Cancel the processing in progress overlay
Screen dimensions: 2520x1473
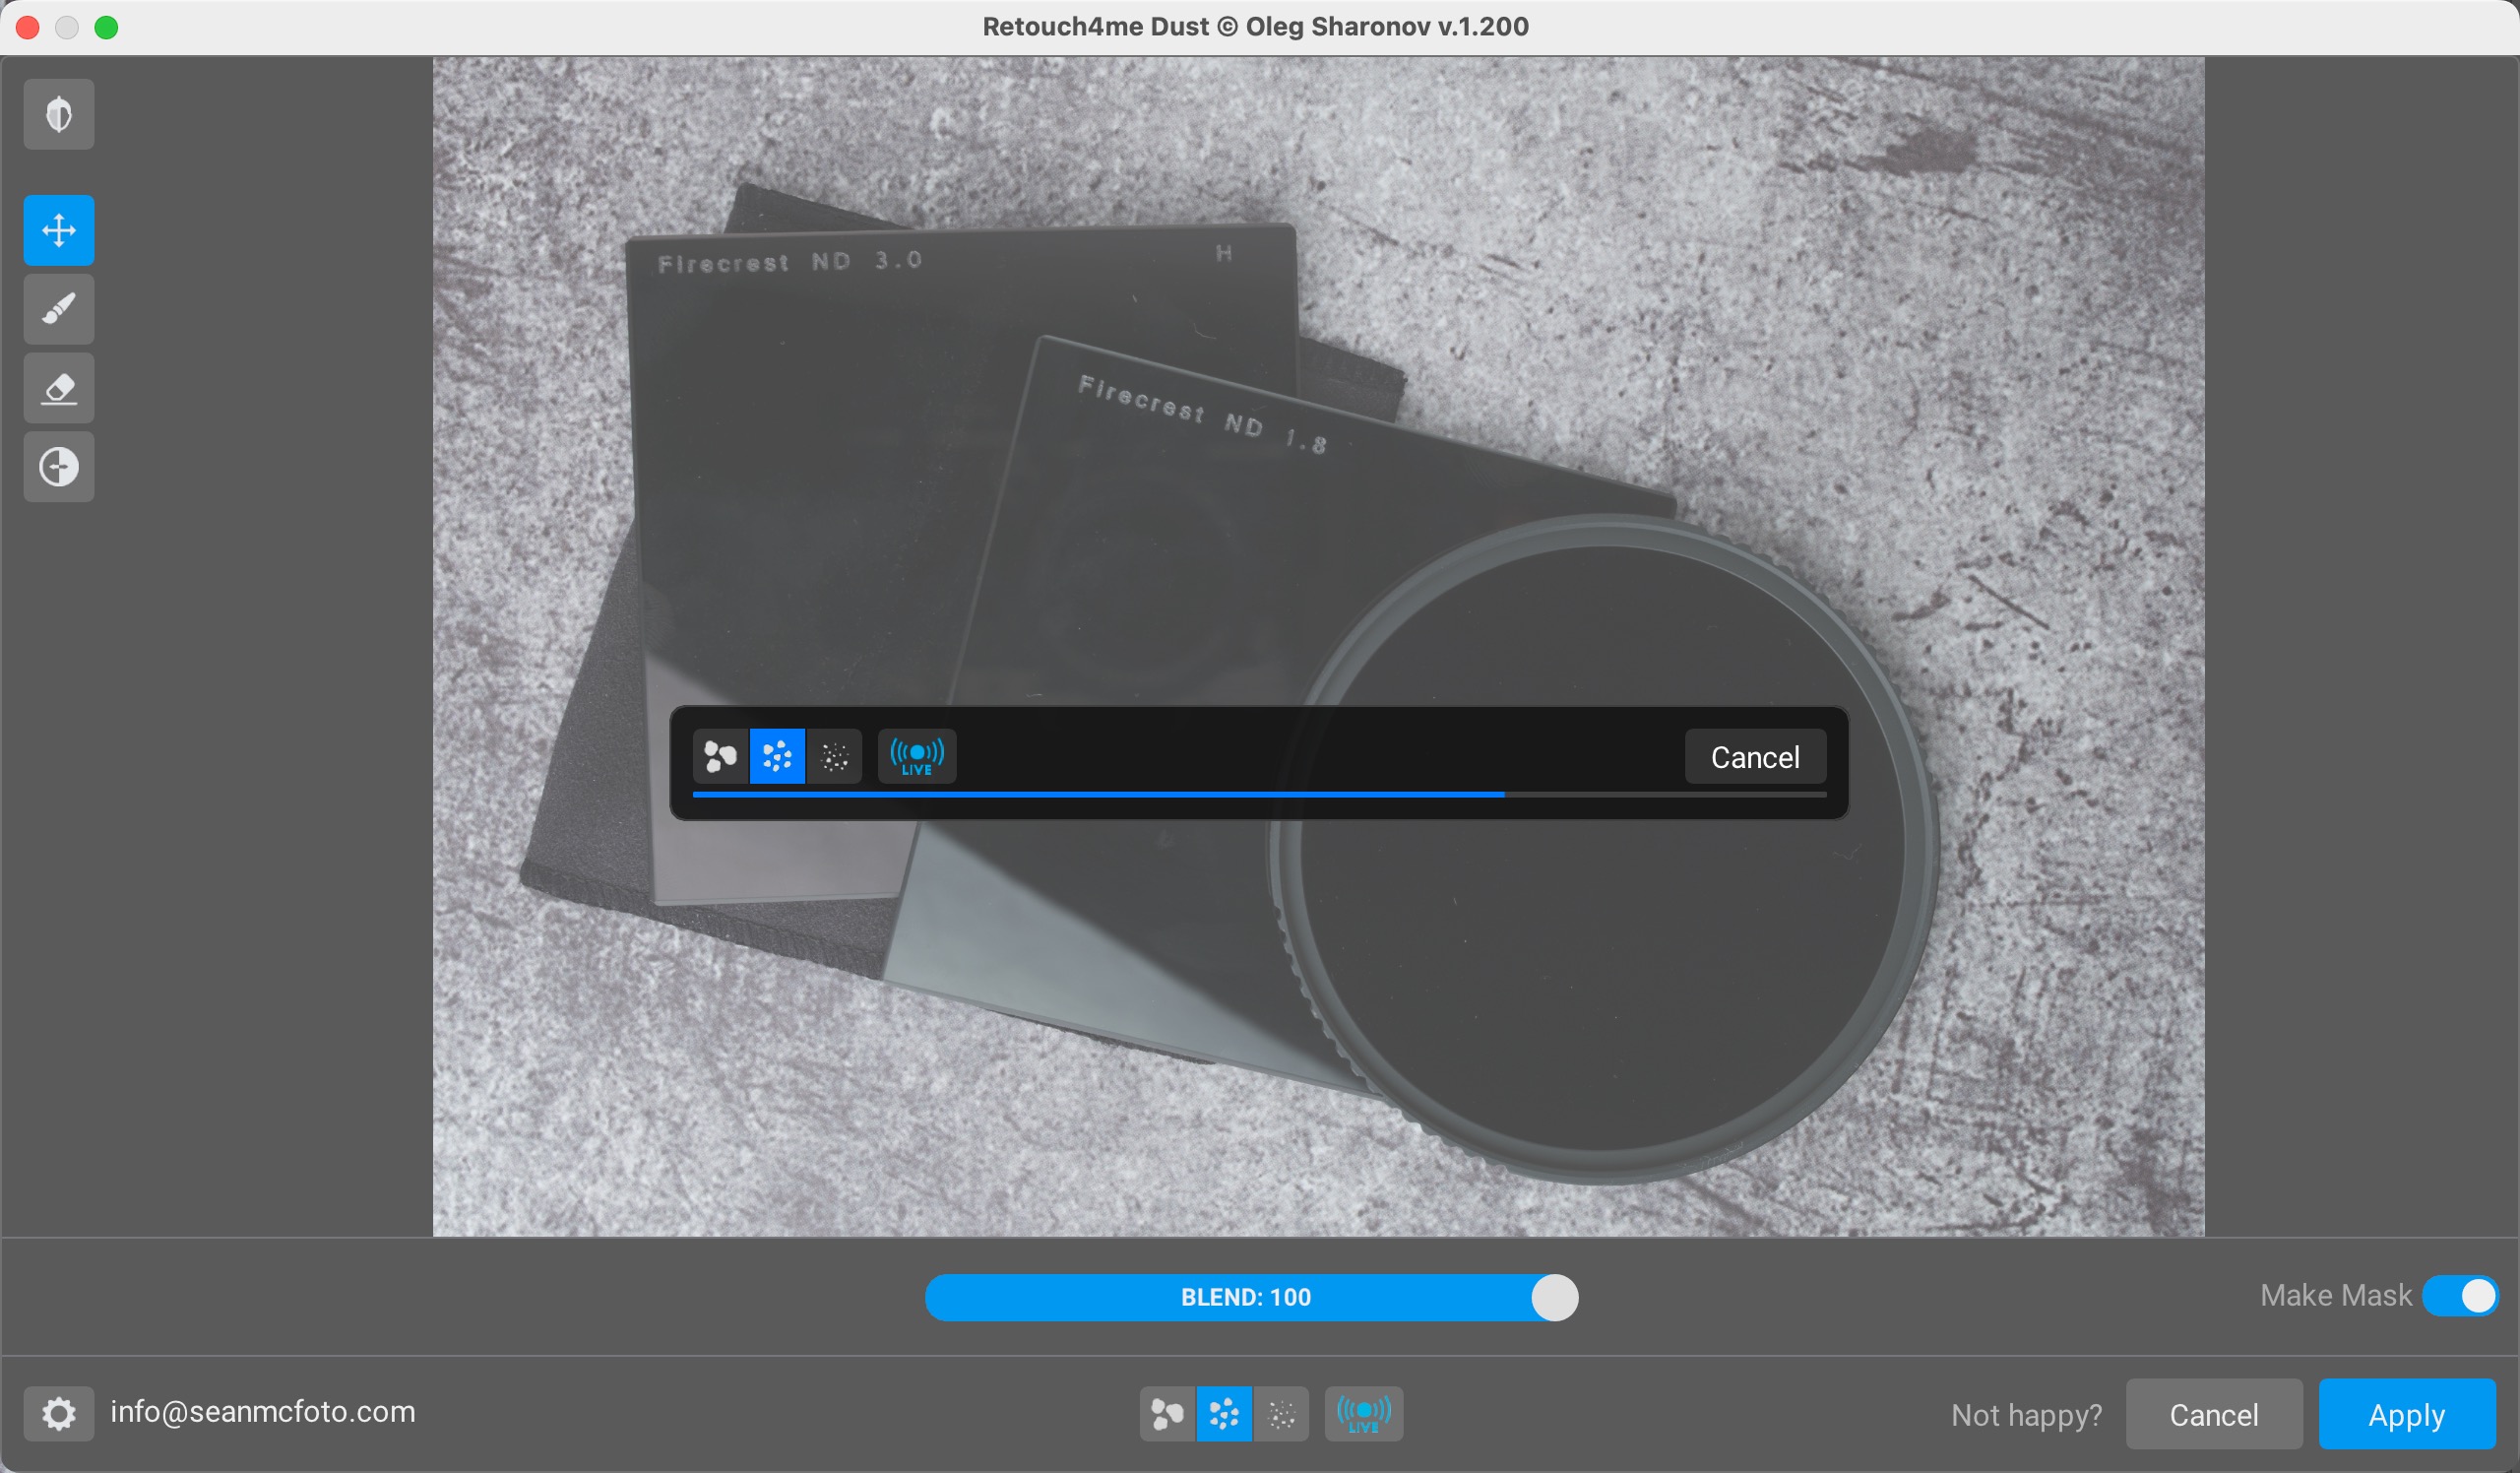[x=1755, y=757]
